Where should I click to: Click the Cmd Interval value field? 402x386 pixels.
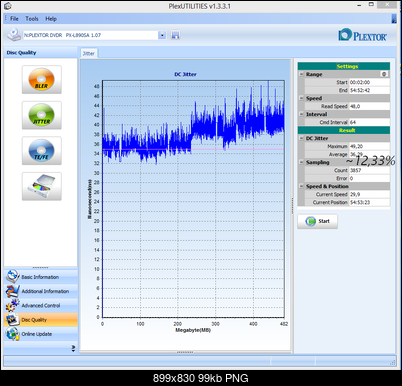click(x=369, y=122)
